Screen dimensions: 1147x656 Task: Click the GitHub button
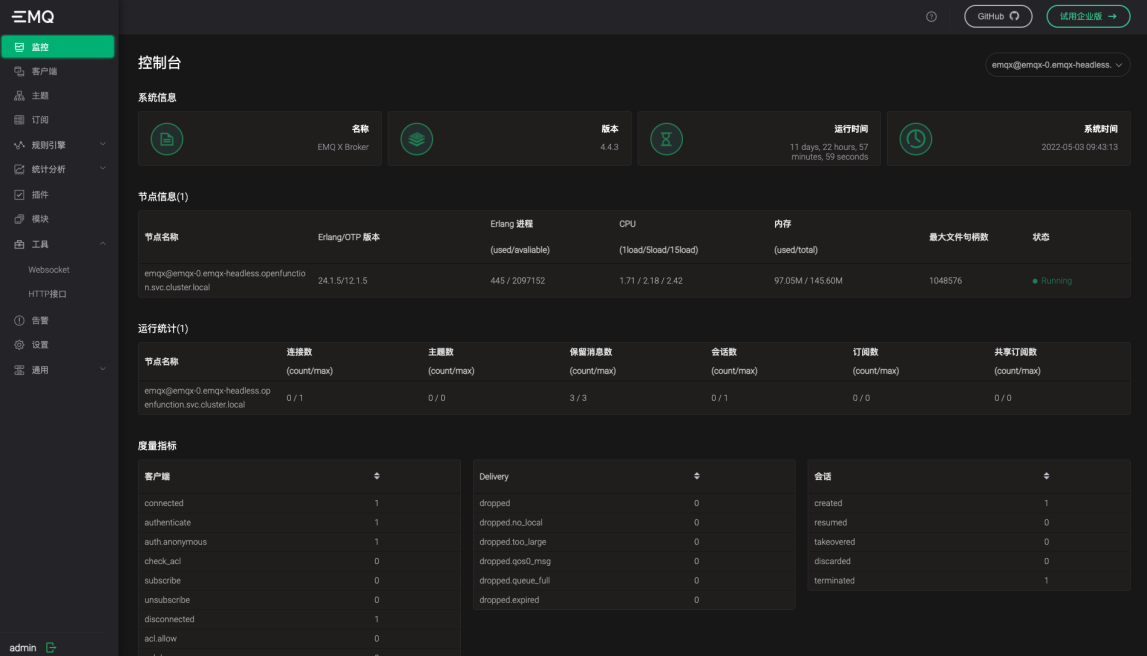(997, 16)
